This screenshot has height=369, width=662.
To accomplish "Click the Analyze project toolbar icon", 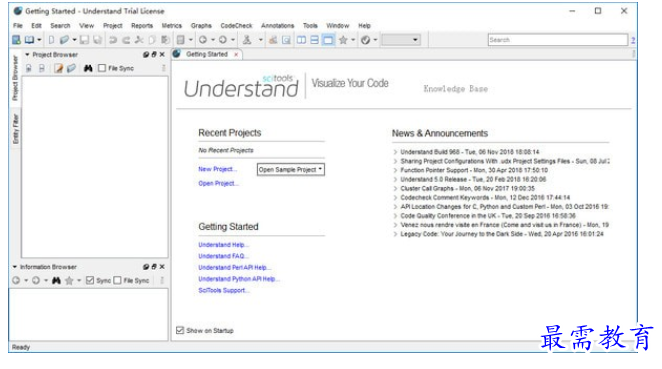I will [273, 40].
